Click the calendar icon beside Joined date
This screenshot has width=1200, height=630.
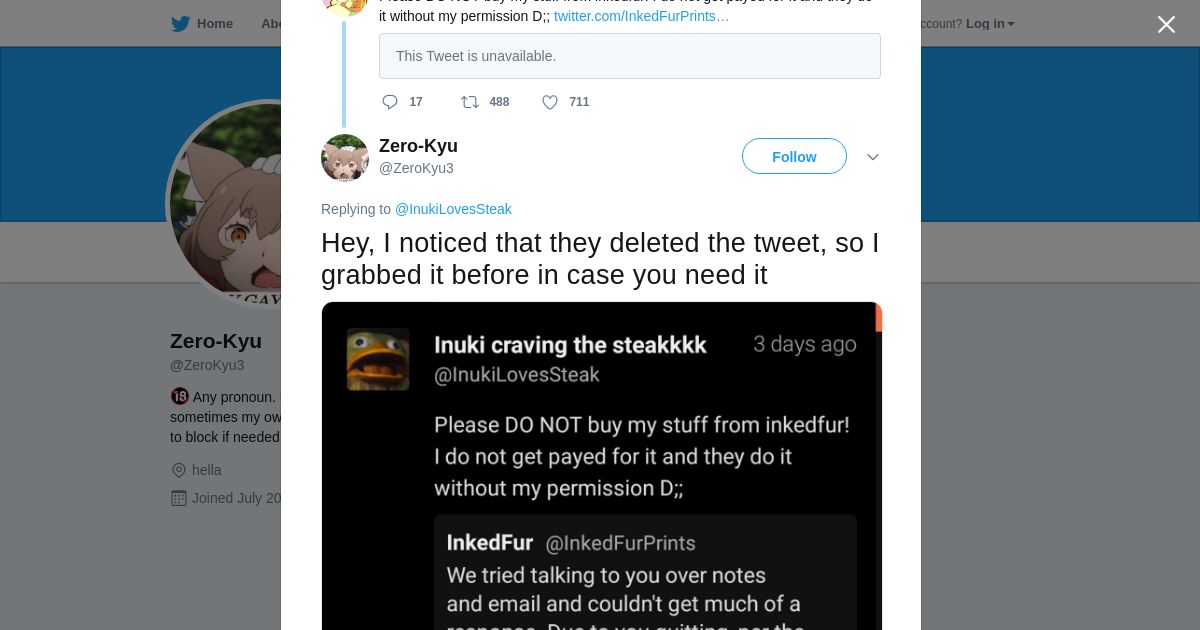(x=179, y=498)
